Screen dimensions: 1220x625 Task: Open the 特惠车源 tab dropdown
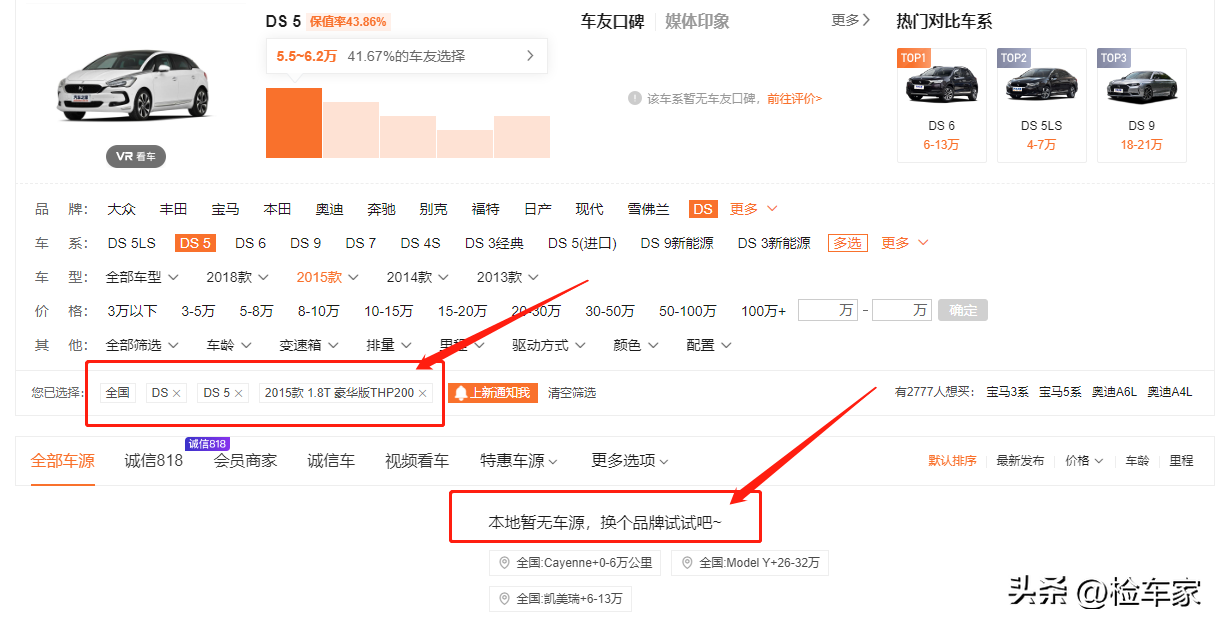[x=519, y=461]
